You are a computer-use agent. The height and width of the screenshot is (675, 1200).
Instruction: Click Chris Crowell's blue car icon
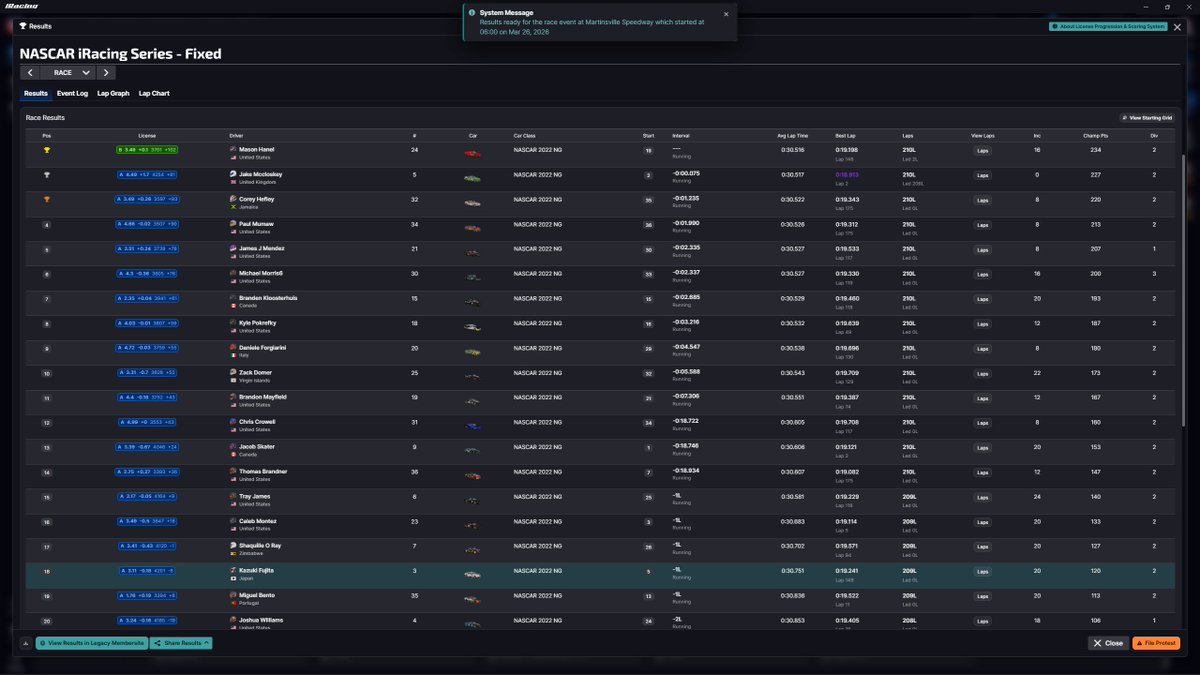click(472, 426)
